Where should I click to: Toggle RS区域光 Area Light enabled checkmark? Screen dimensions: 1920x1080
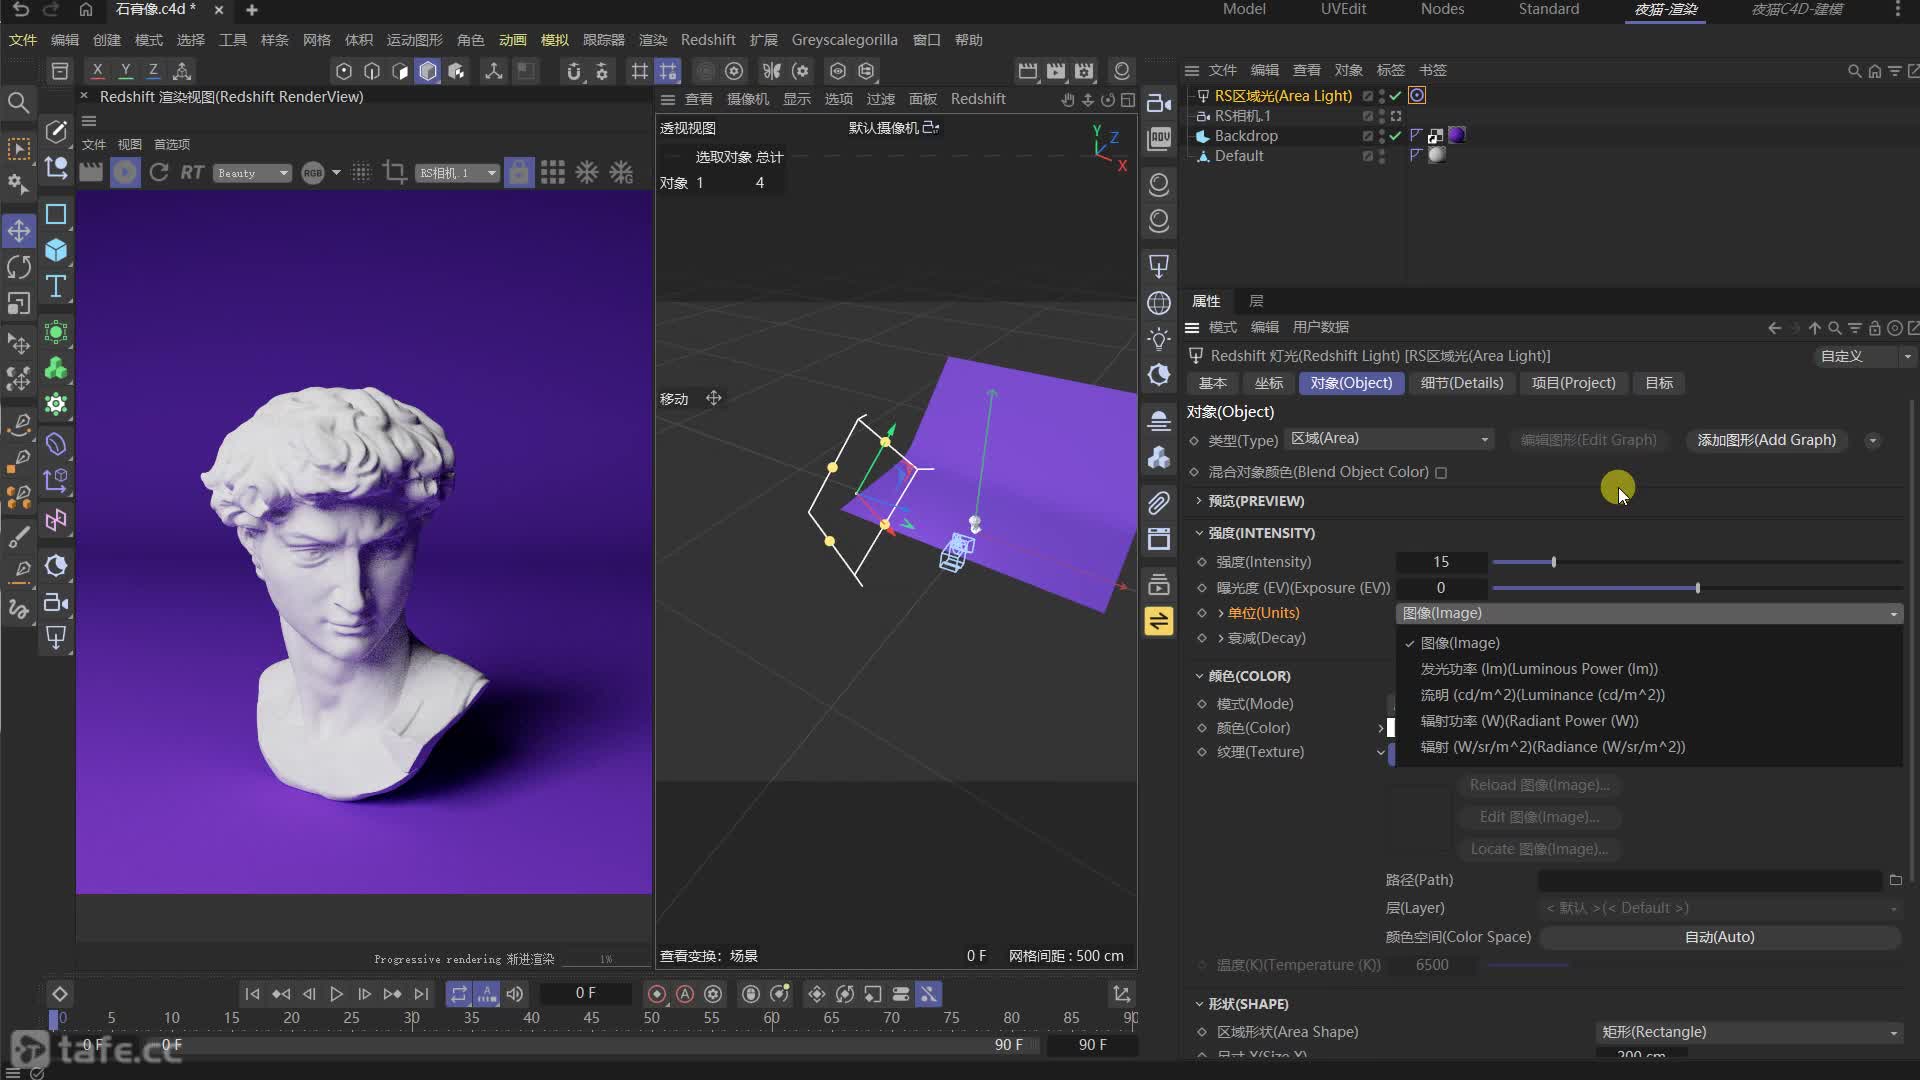(1395, 96)
